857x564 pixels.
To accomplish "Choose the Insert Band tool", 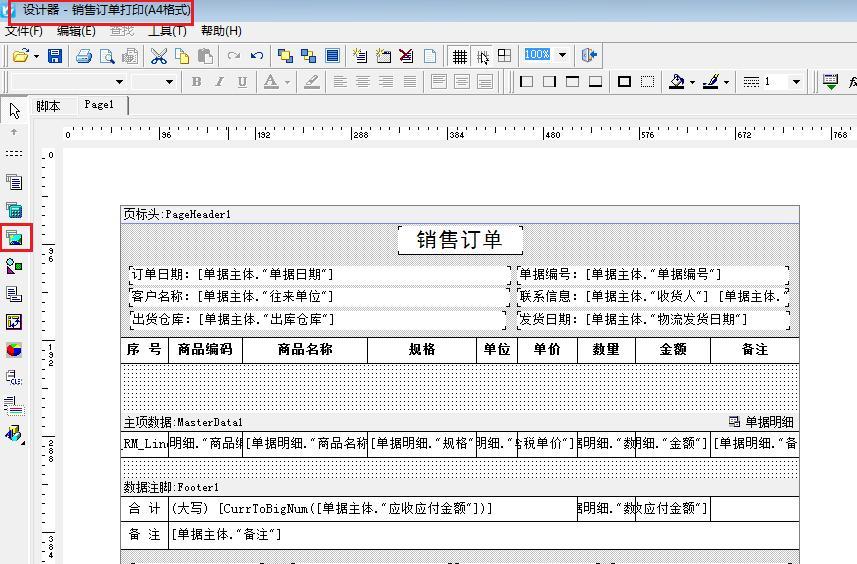I will coord(14,154).
